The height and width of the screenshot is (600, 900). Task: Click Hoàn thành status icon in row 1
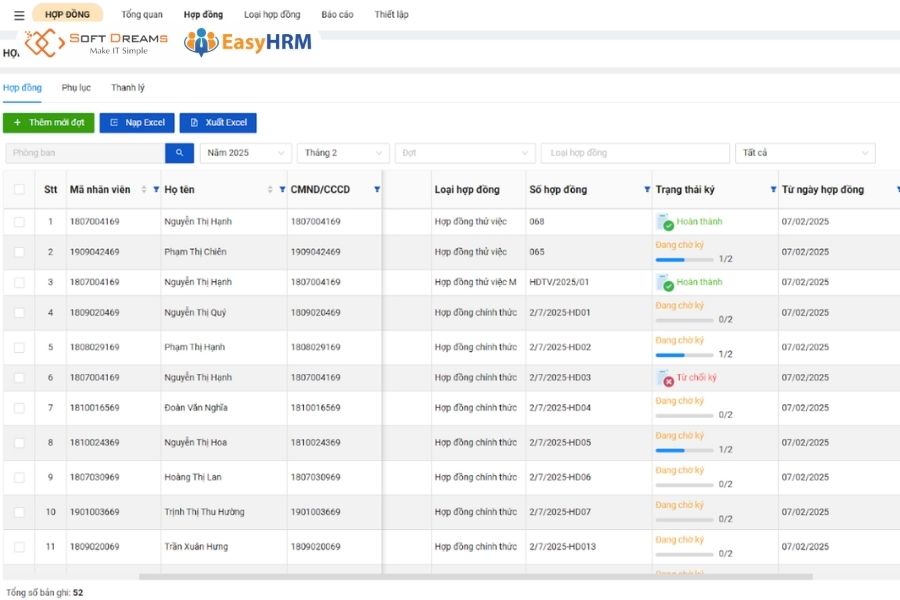(665, 222)
